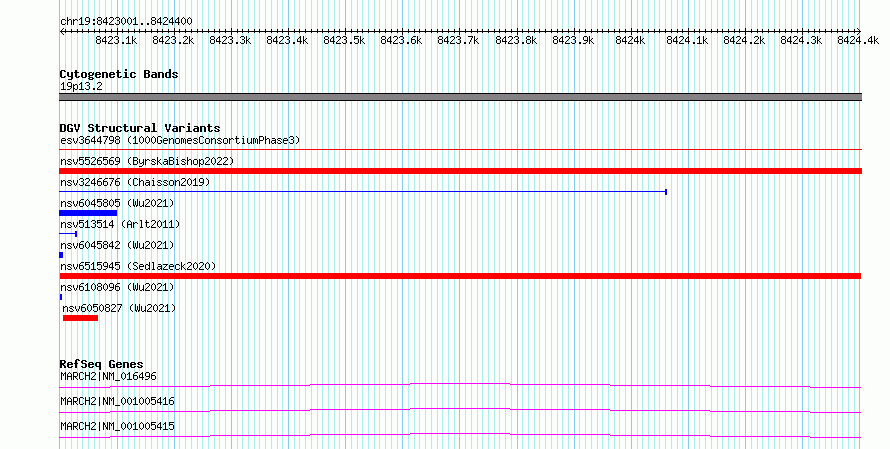This screenshot has width=890, height=449.
Task: Open gene MARCH2|NM_016496
Action: [x=108, y=376]
